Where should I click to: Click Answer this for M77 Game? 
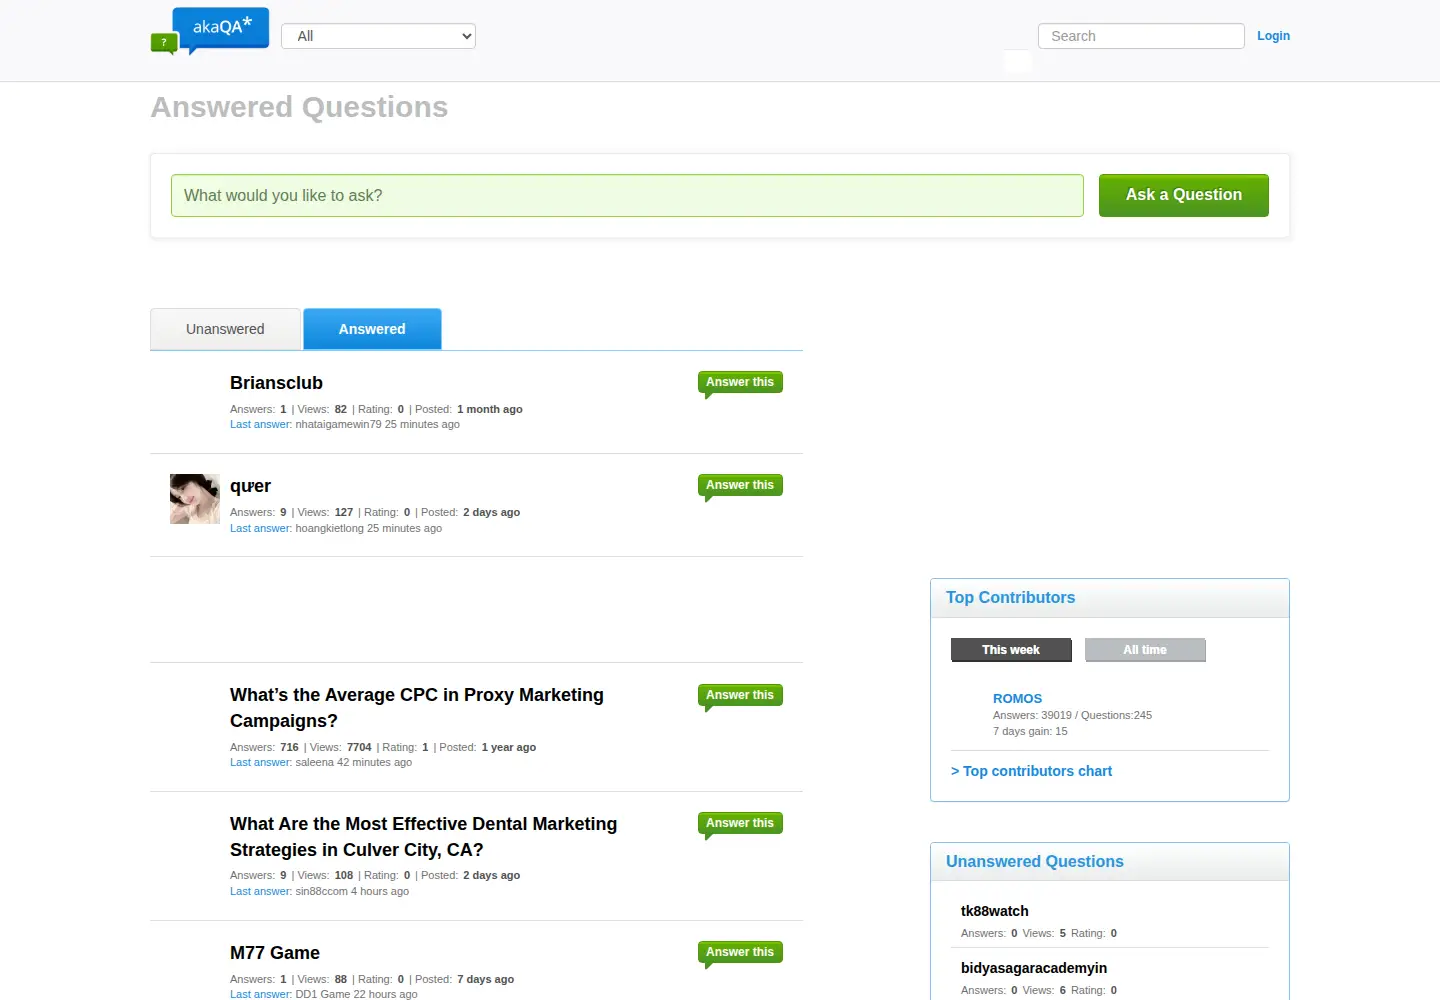click(x=740, y=953)
